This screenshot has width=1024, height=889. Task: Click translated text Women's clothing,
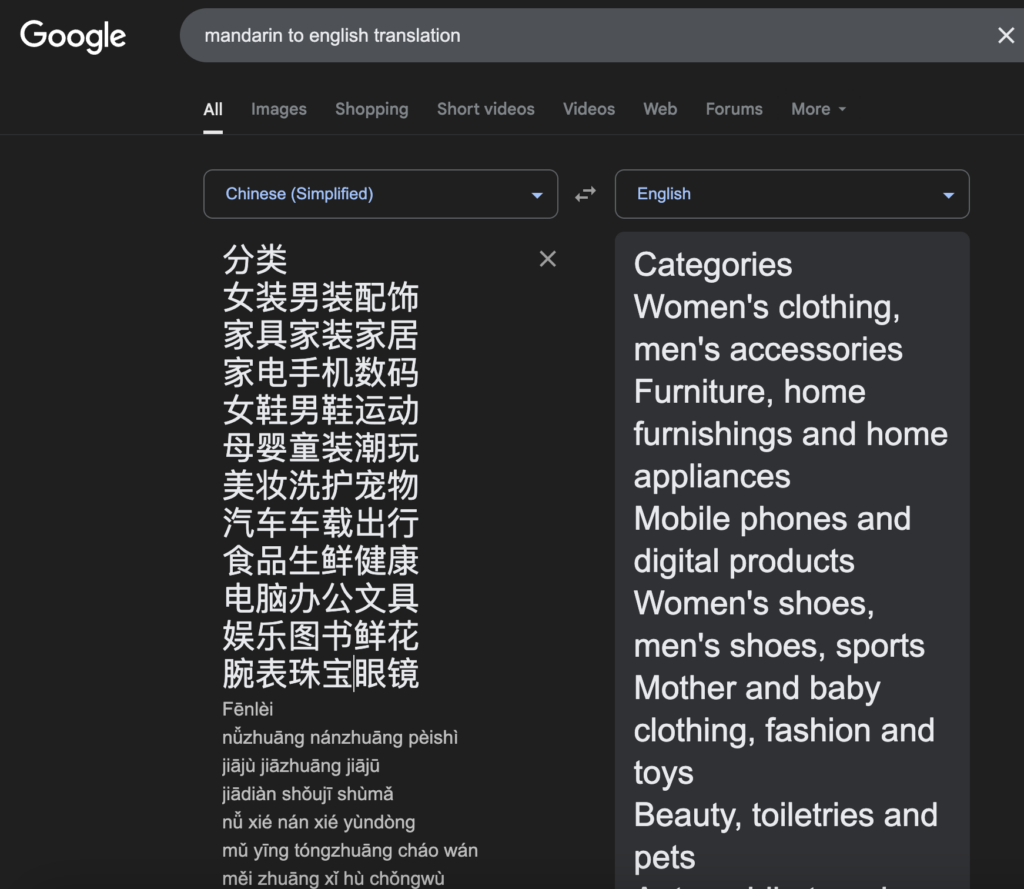[767, 308]
